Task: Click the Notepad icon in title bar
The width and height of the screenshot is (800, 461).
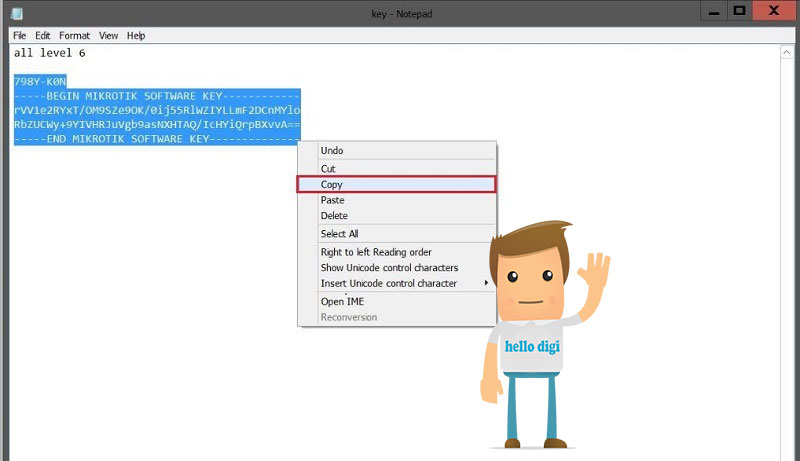Action: pyautogui.click(x=17, y=14)
